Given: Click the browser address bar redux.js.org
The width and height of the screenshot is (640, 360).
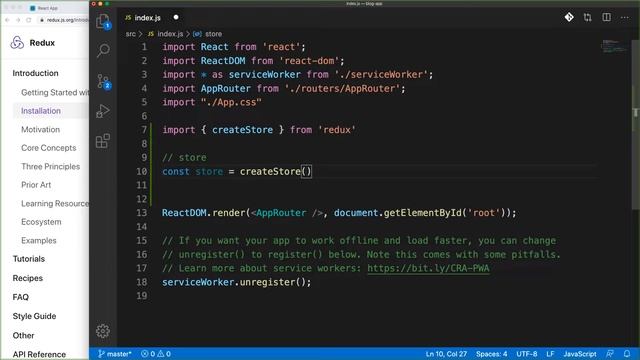Looking at the screenshot, I should 63,20.
